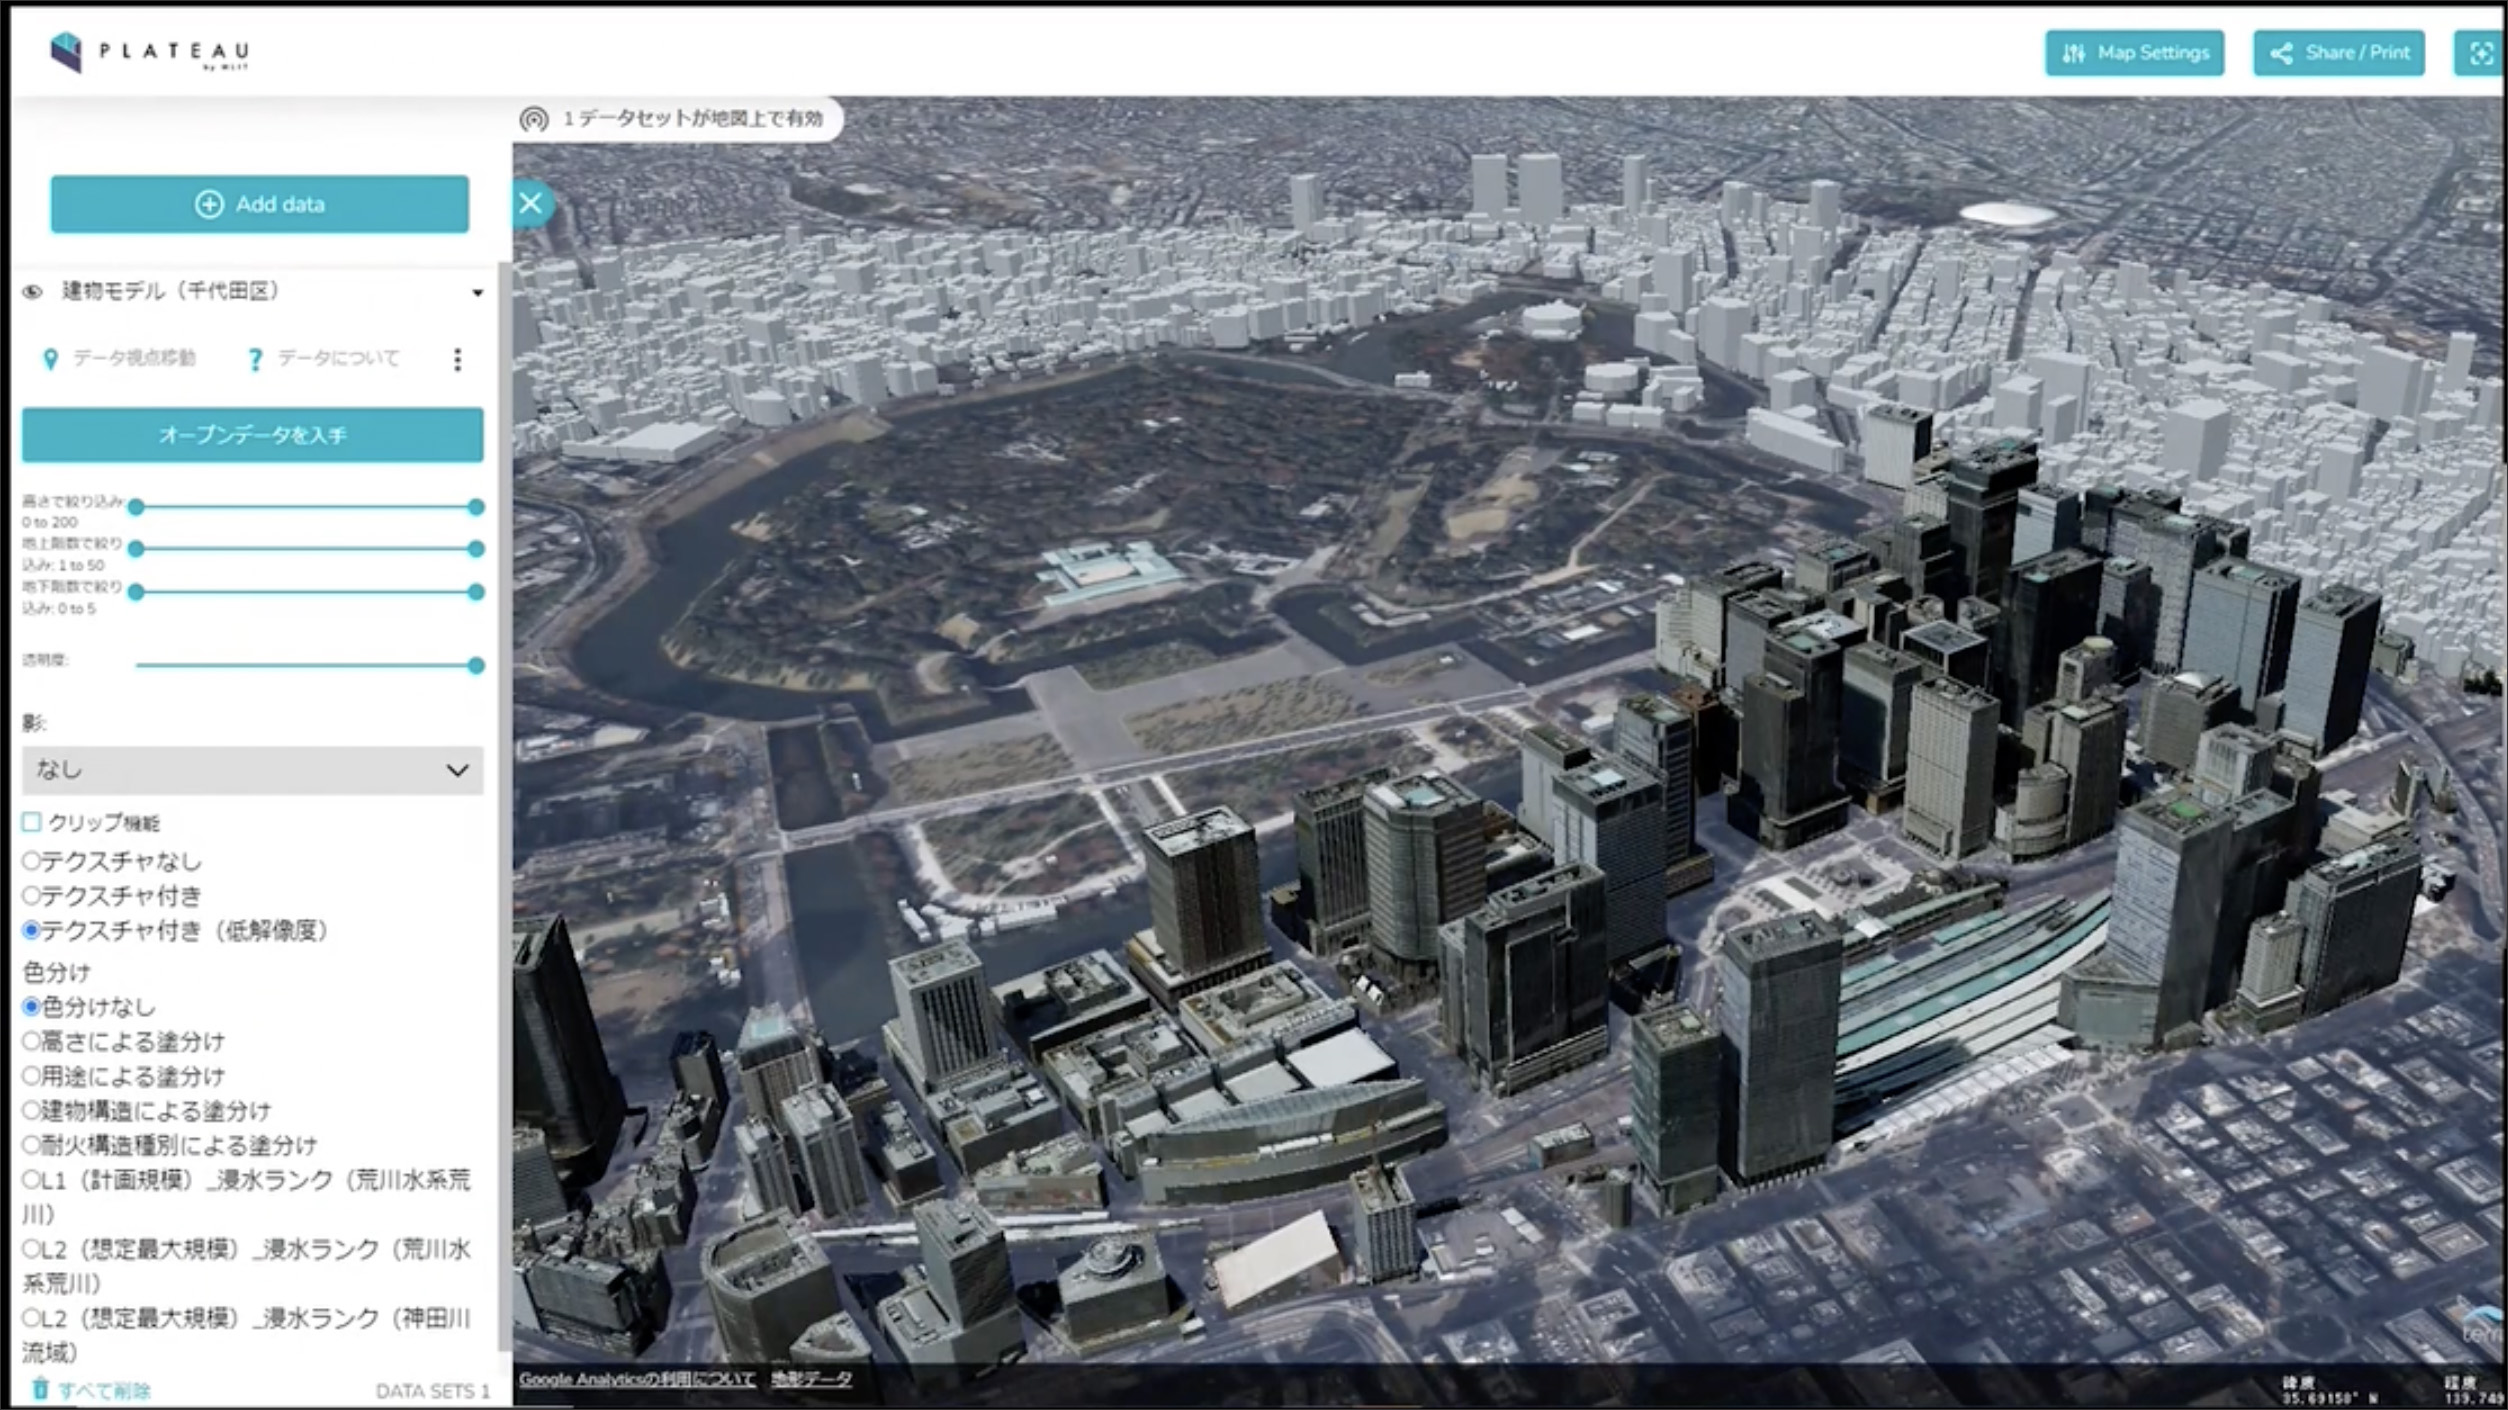Click 0 to 200 height range text
This screenshot has width=2508, height=1410.
50,522
